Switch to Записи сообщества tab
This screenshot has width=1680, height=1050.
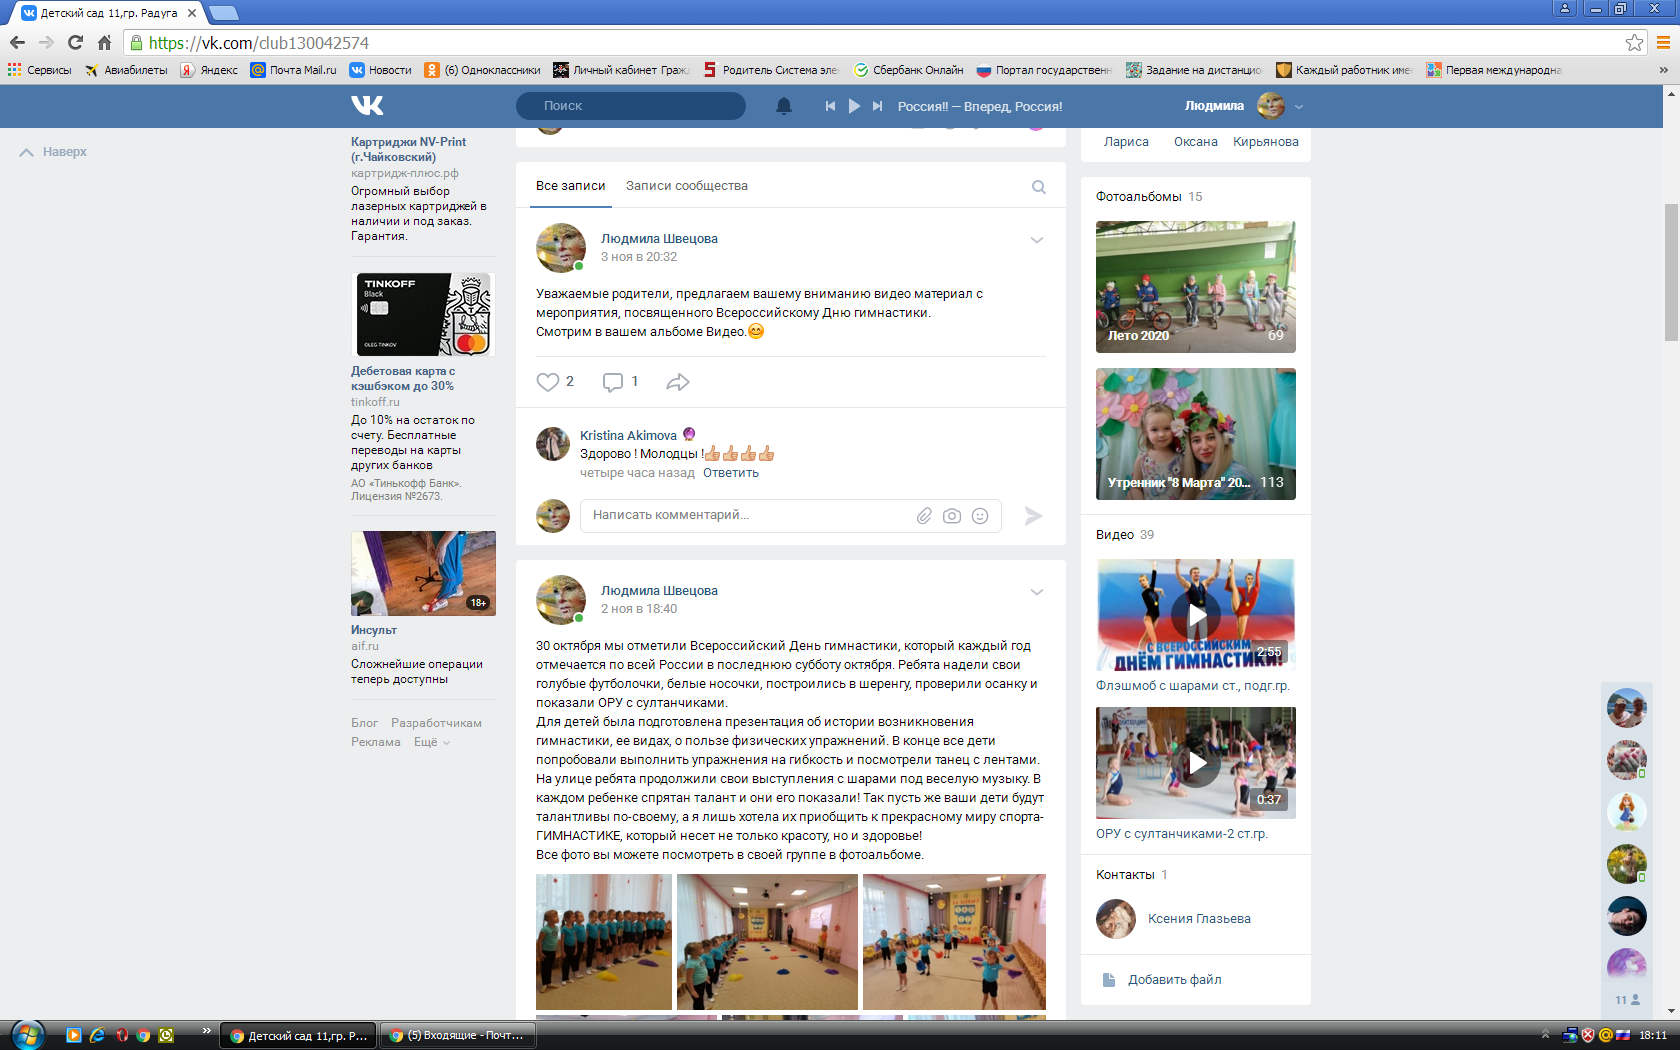click(687, 186)
